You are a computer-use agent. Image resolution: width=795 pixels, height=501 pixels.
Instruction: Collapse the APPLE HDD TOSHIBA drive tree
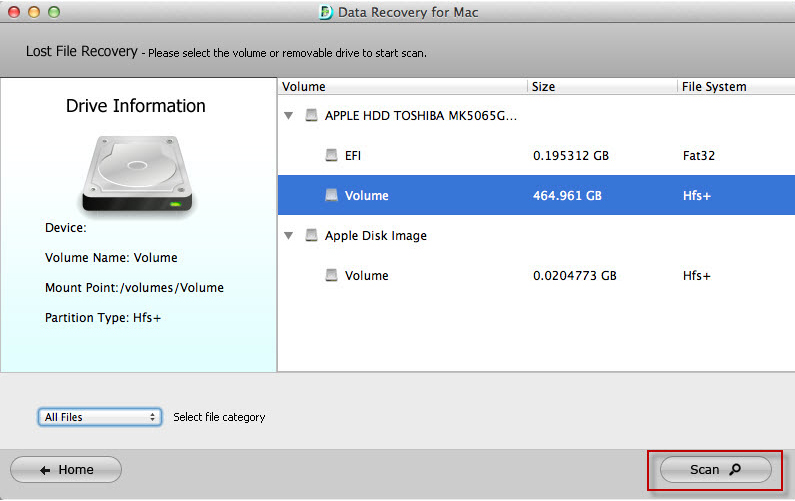pyautogui.click(x=288, y=116)
